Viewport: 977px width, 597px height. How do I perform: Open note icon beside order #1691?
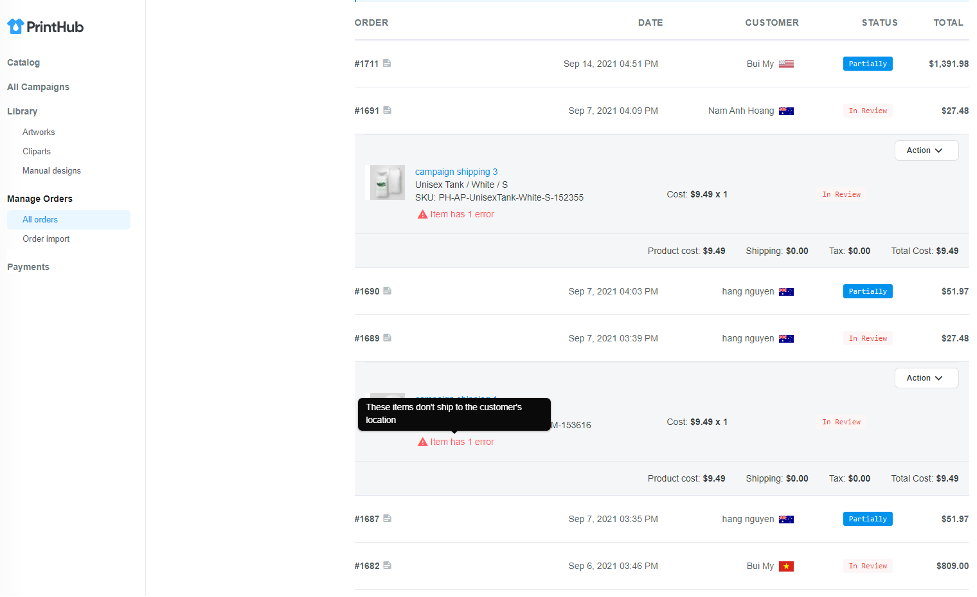coord(387,110)
